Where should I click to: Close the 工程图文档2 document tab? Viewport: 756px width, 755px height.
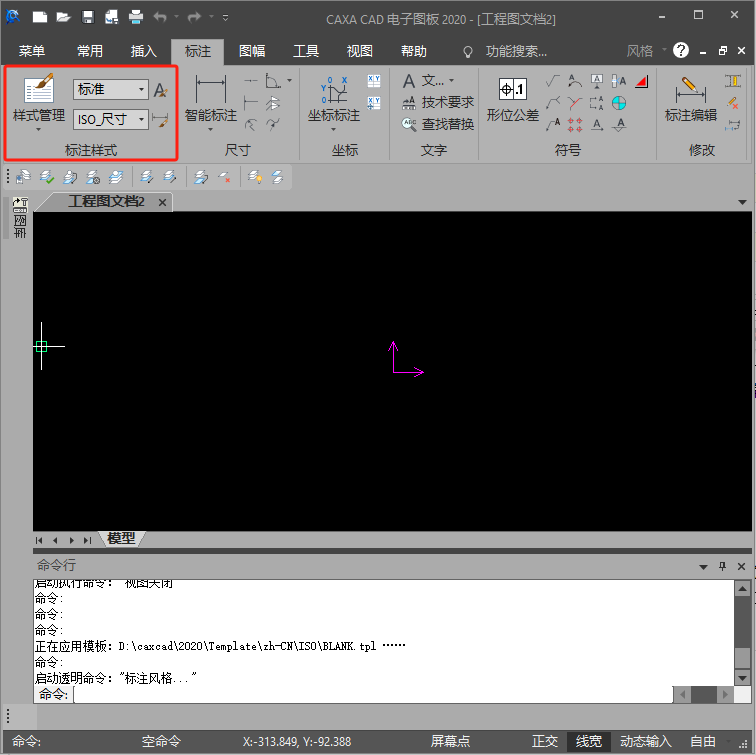[162, 202]
